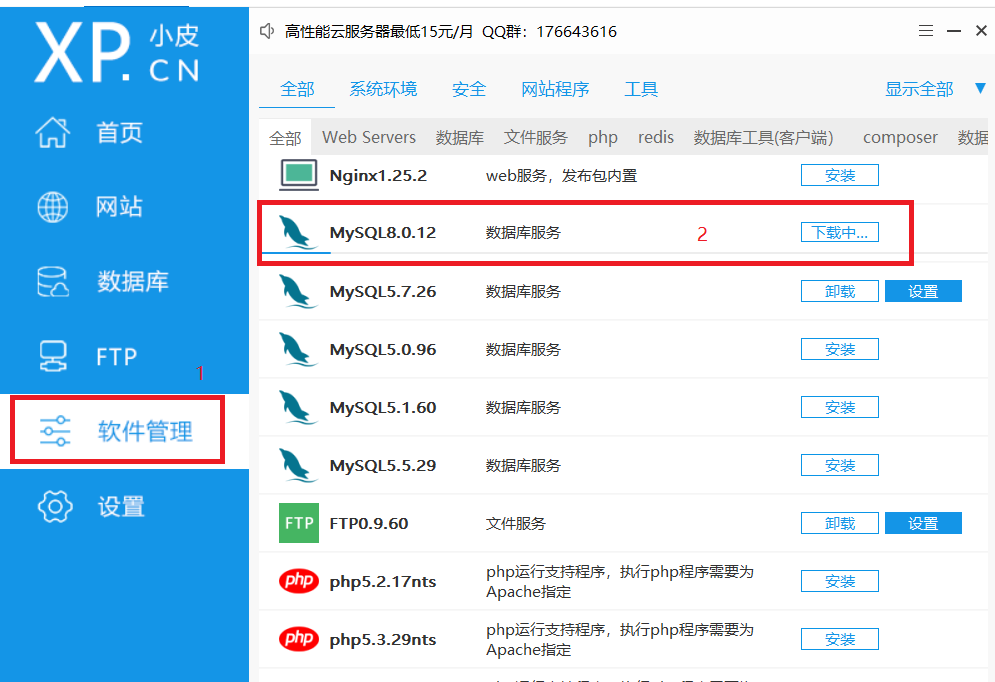
Task: Click the php5.2.17nts red php icon
Action: click(299, 580)
